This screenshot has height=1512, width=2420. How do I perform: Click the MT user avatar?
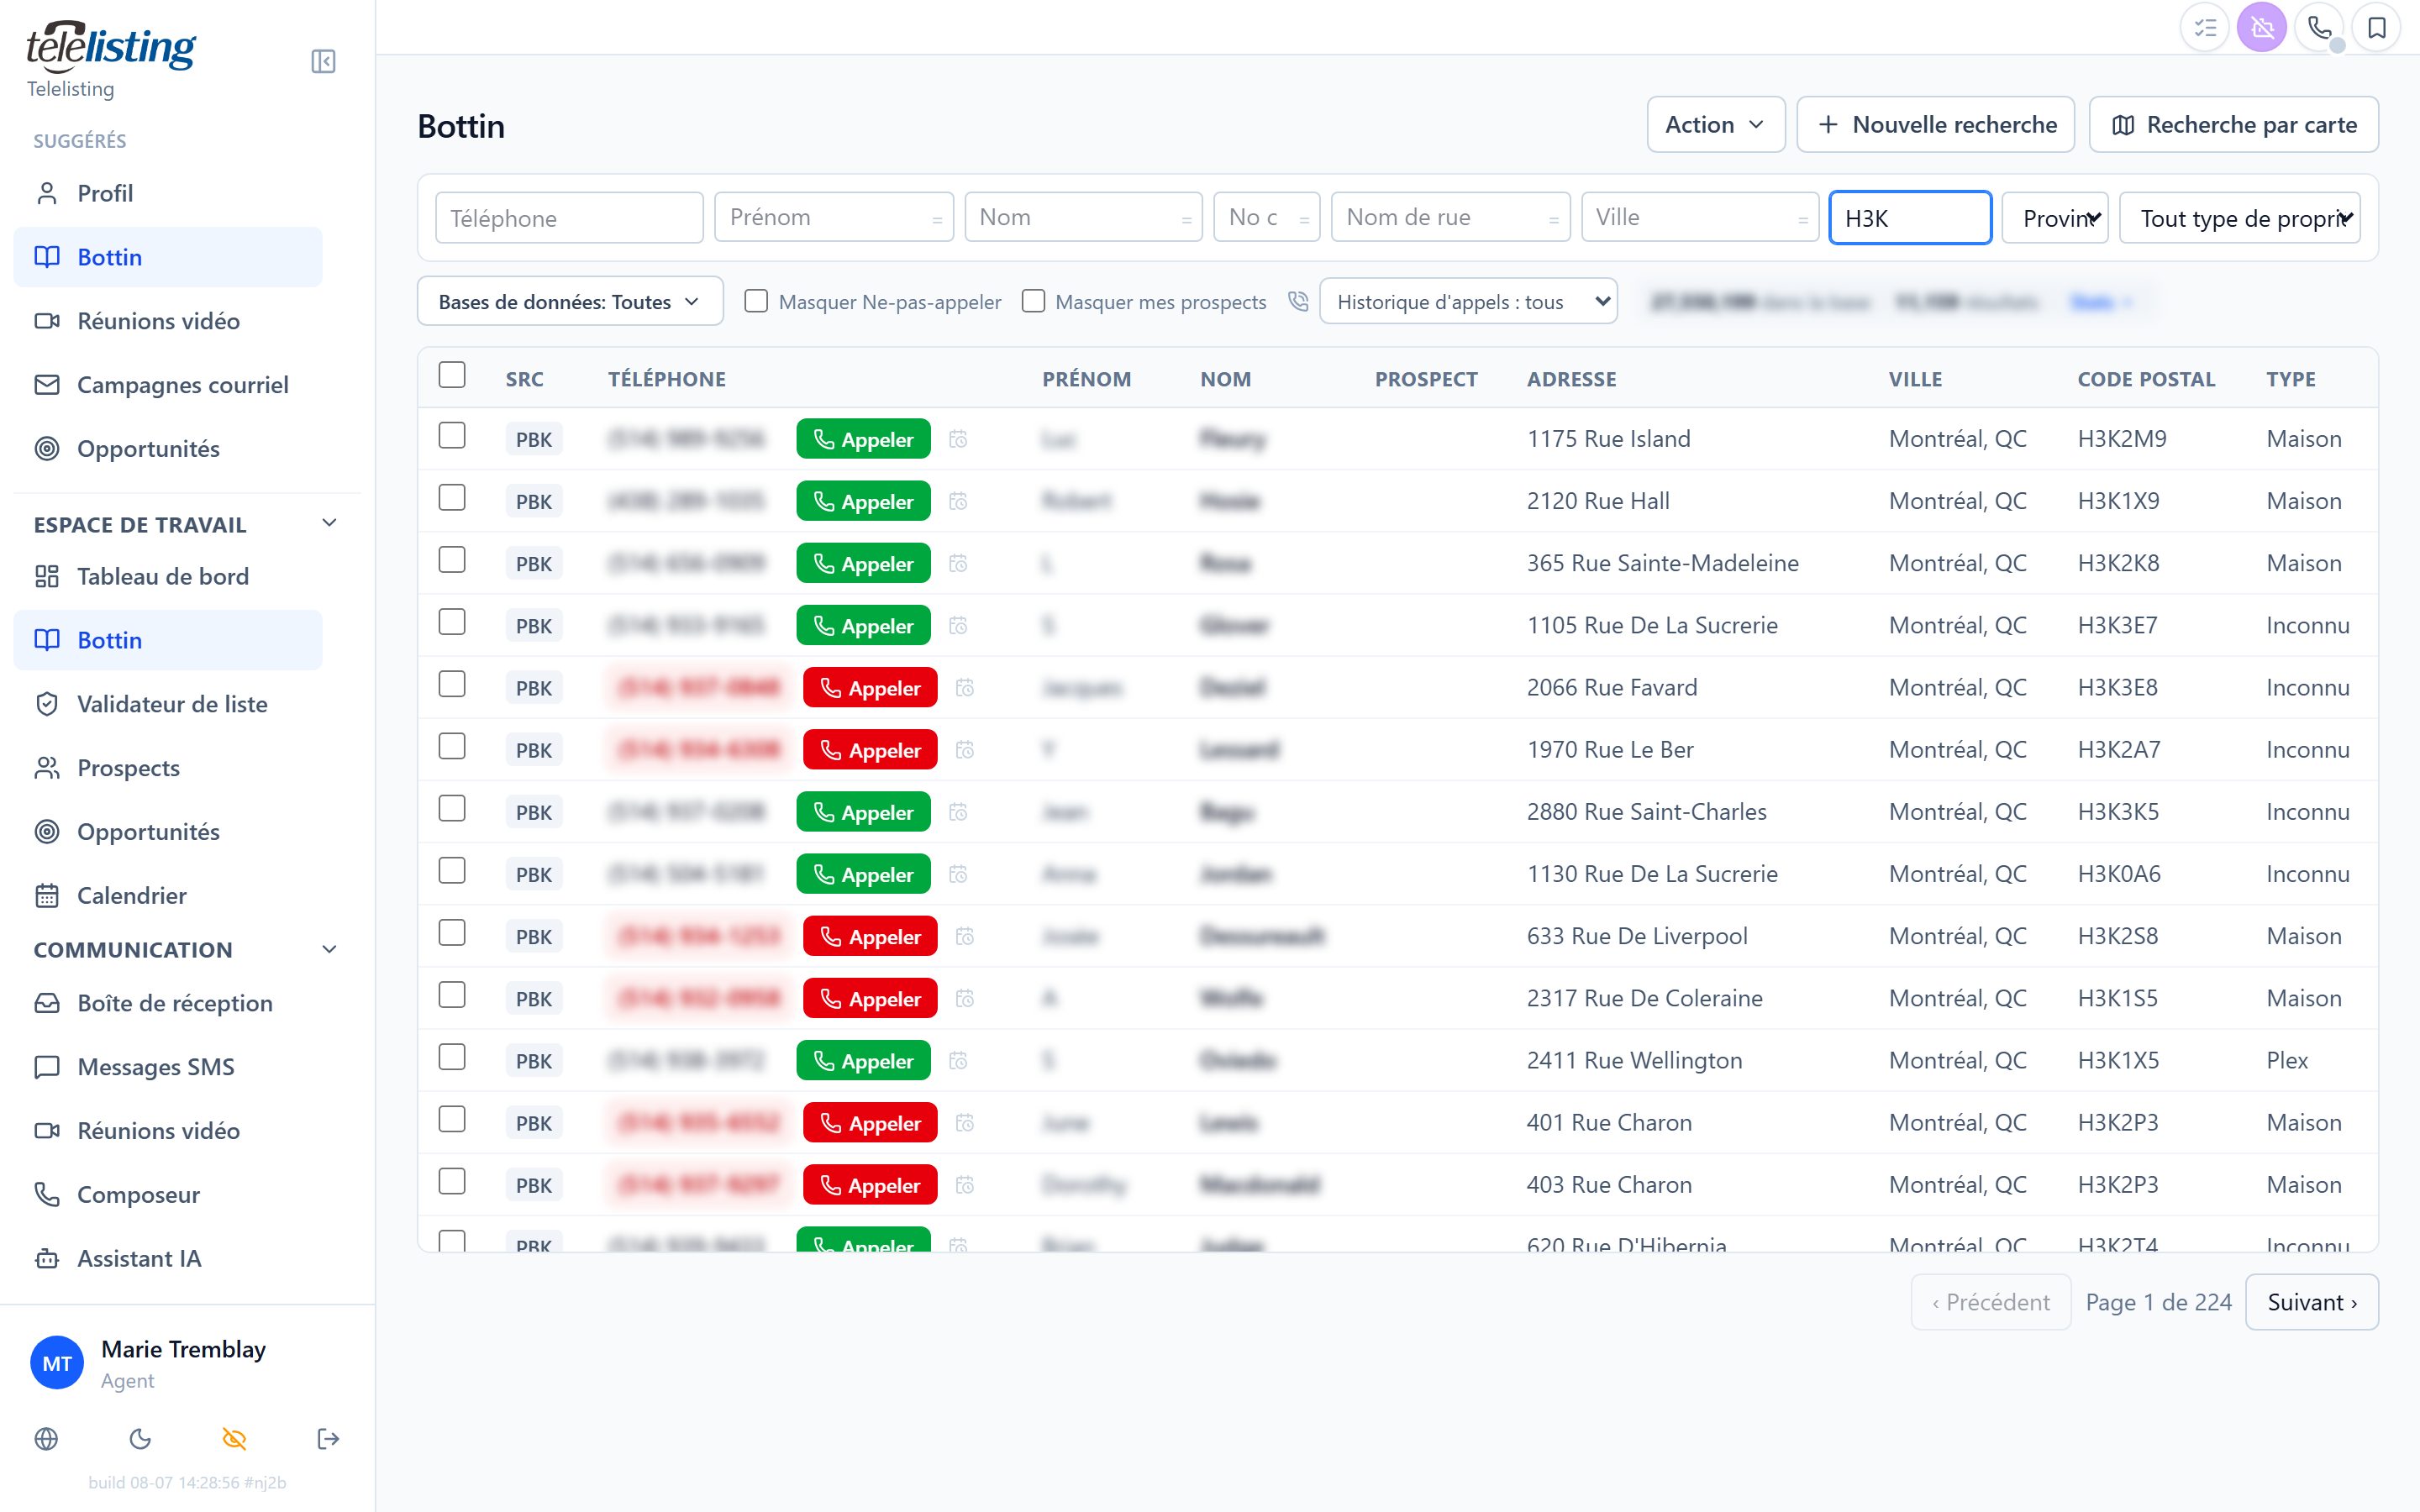(x=57, y=1363)
